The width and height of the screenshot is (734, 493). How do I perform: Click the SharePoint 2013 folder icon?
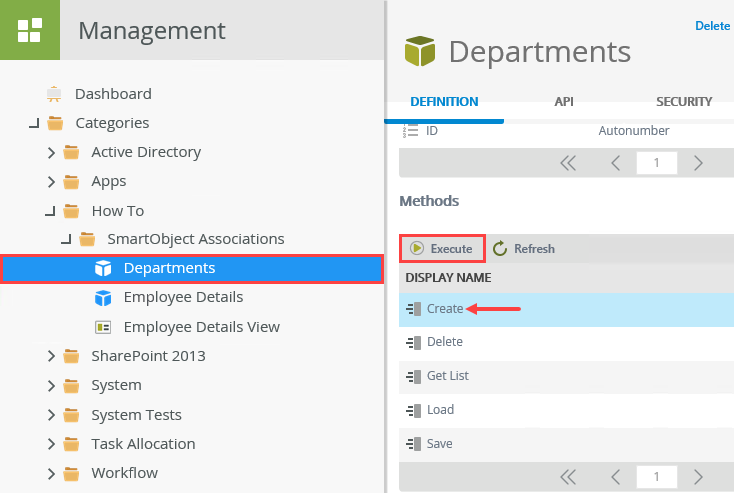click(71, 356)
